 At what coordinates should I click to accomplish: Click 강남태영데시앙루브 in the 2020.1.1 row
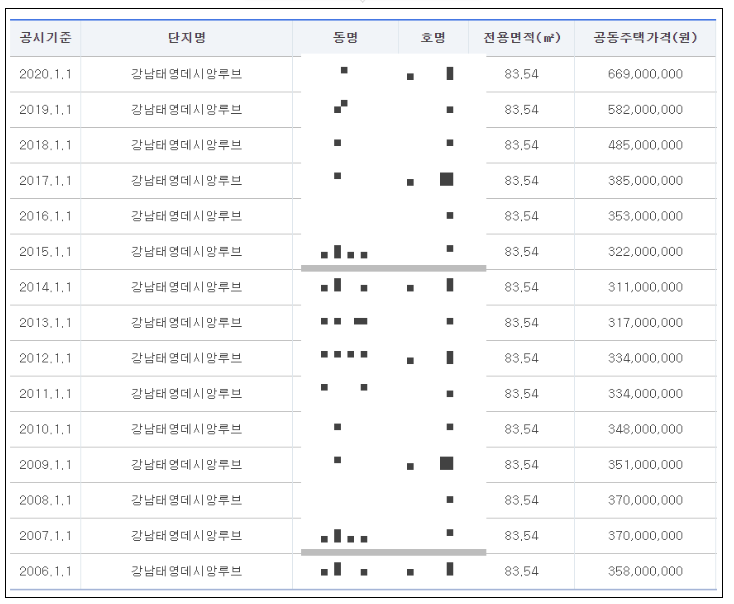point(186,74)
